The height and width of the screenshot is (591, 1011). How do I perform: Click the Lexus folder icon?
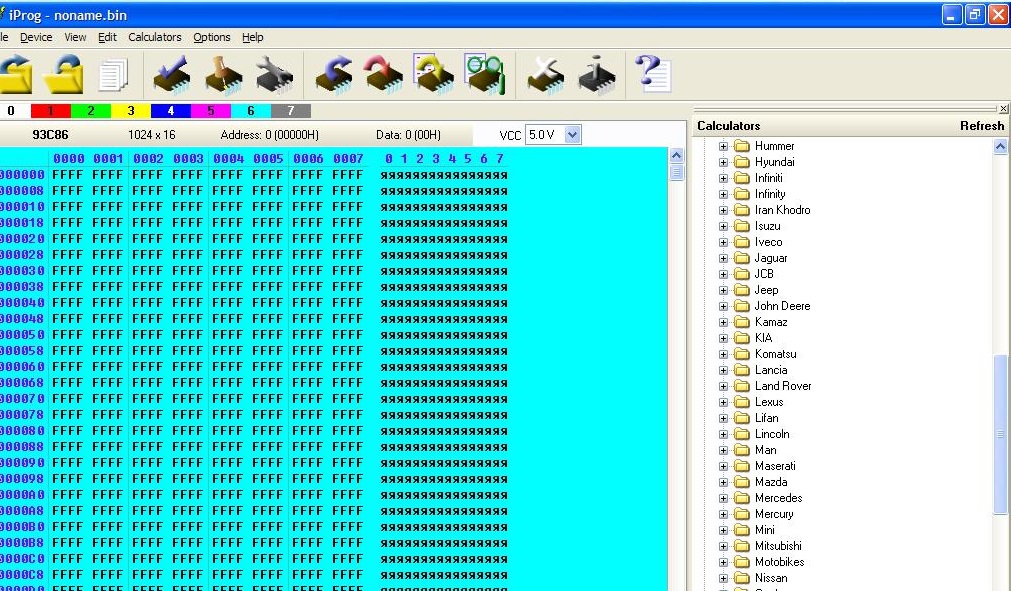[742, 402]
